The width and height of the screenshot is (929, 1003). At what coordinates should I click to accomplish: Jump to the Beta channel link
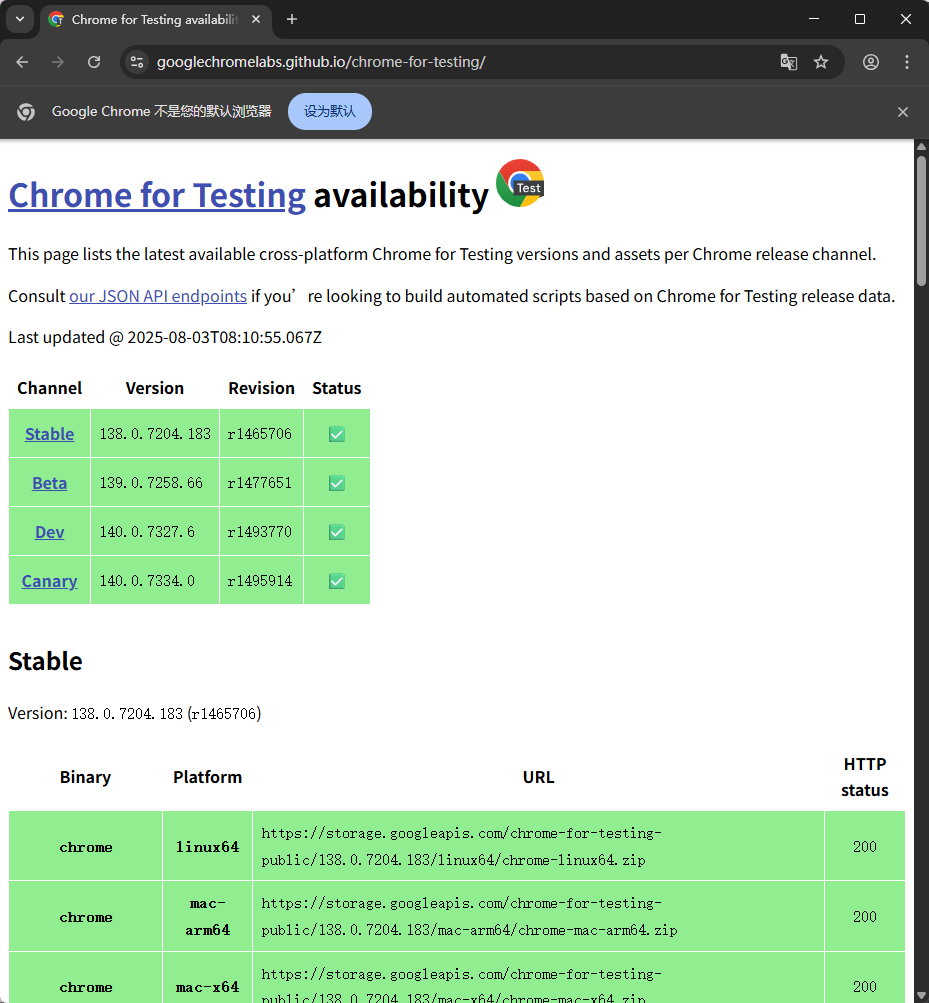click(49, 483)
